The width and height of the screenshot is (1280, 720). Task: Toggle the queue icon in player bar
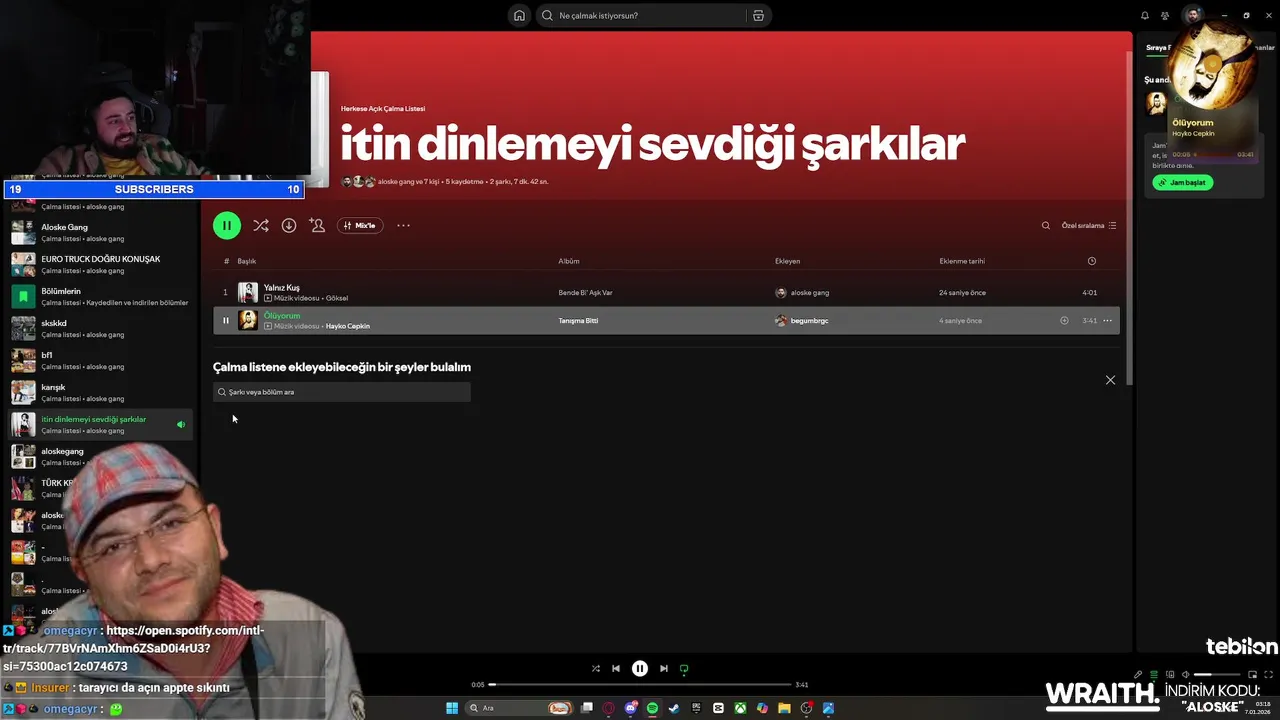tap(1154, 675)
